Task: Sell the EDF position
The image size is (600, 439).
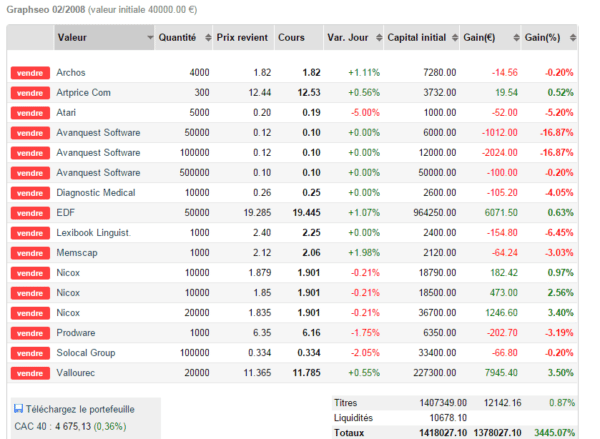Action: 30,213
